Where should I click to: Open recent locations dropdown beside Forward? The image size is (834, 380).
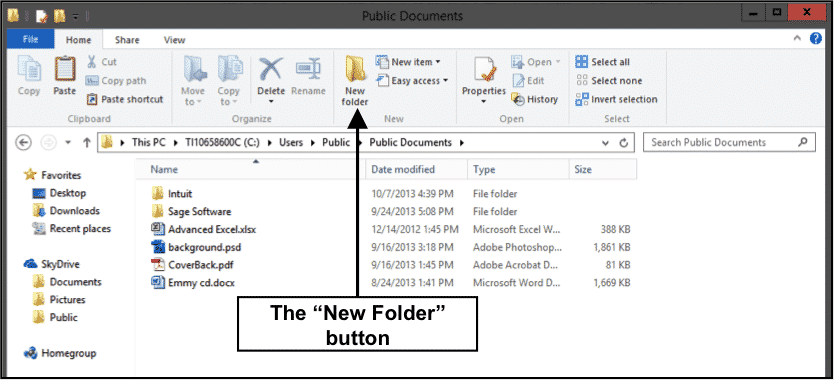[68, 143]
